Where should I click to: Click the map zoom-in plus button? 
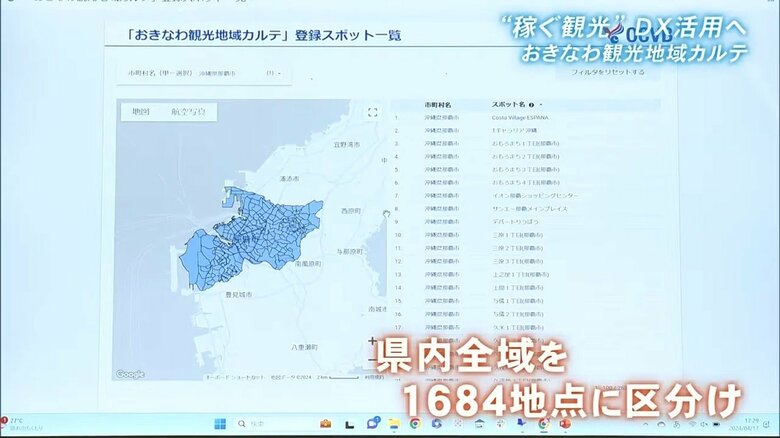point(373,340)
